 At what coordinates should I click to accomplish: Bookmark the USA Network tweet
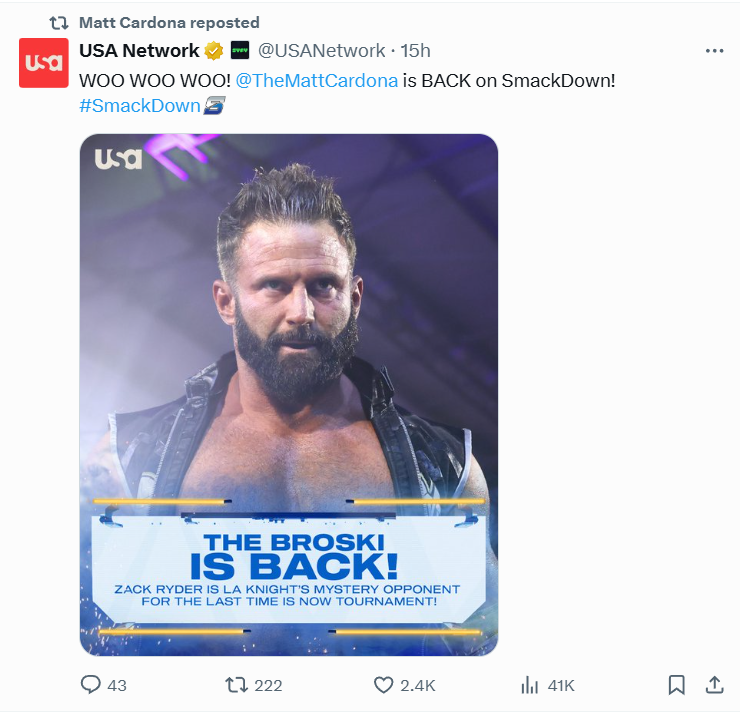pos(676,685)
